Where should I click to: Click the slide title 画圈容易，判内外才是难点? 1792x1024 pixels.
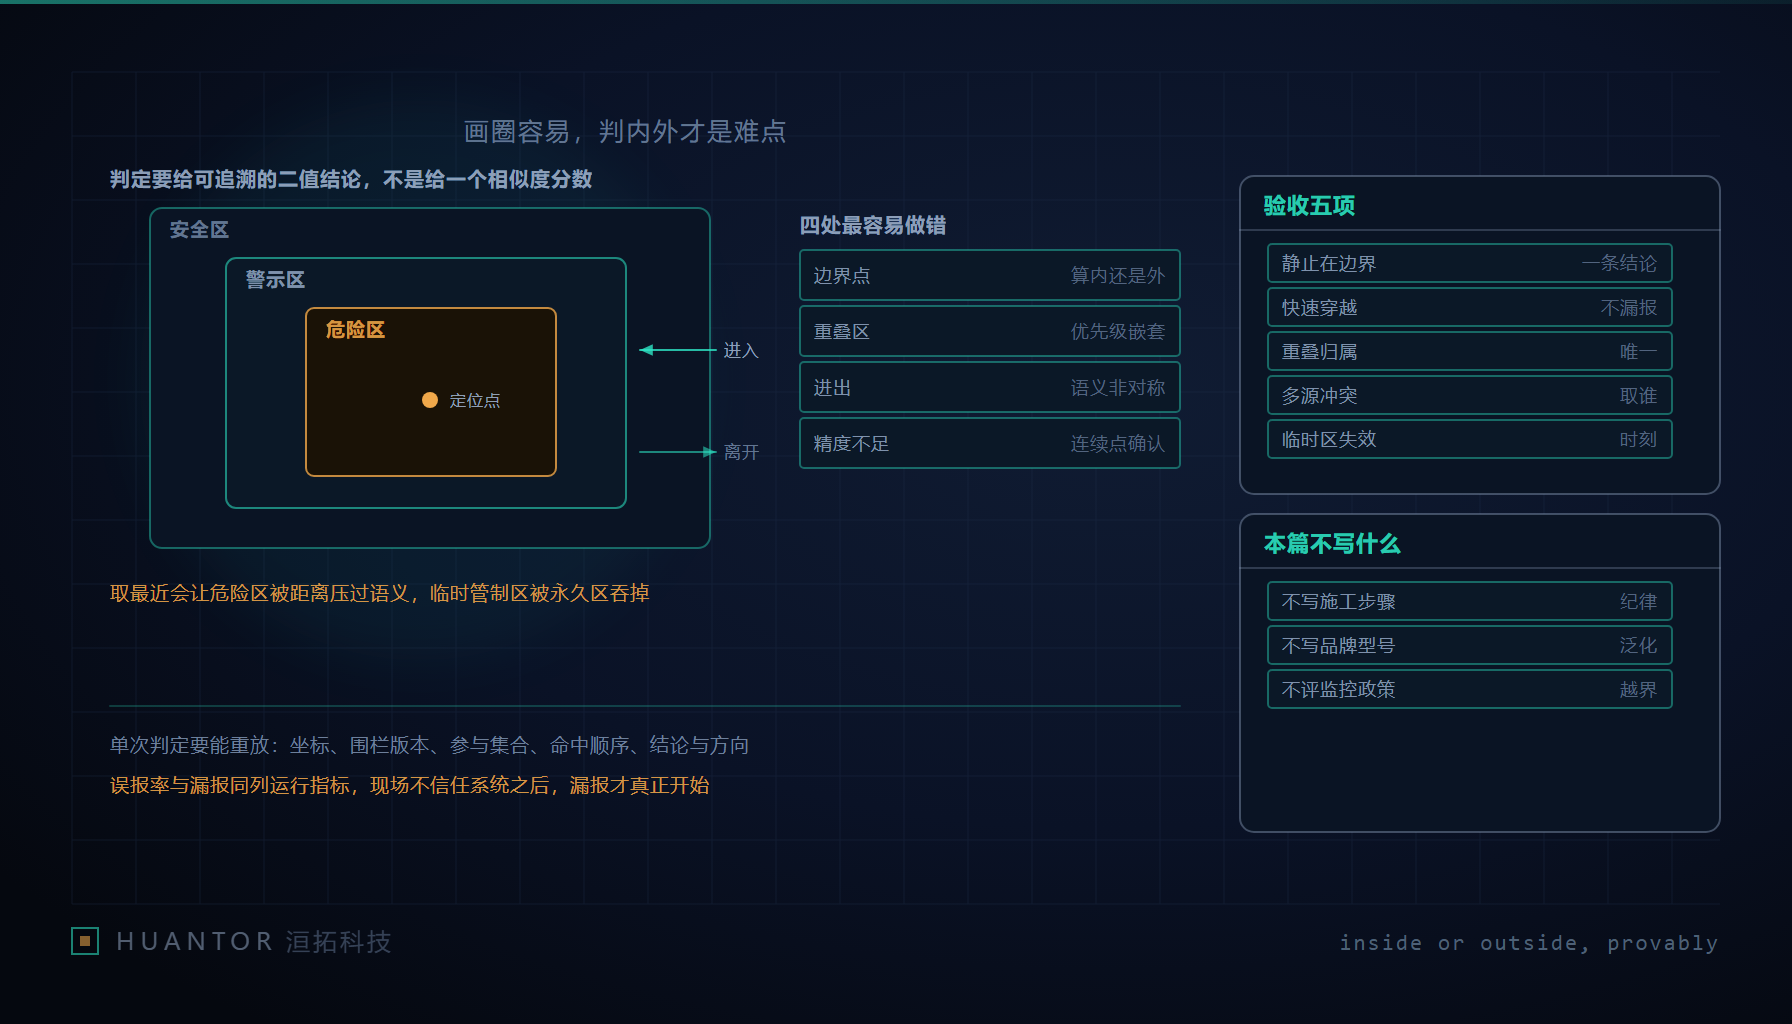[x=625, y=131]
